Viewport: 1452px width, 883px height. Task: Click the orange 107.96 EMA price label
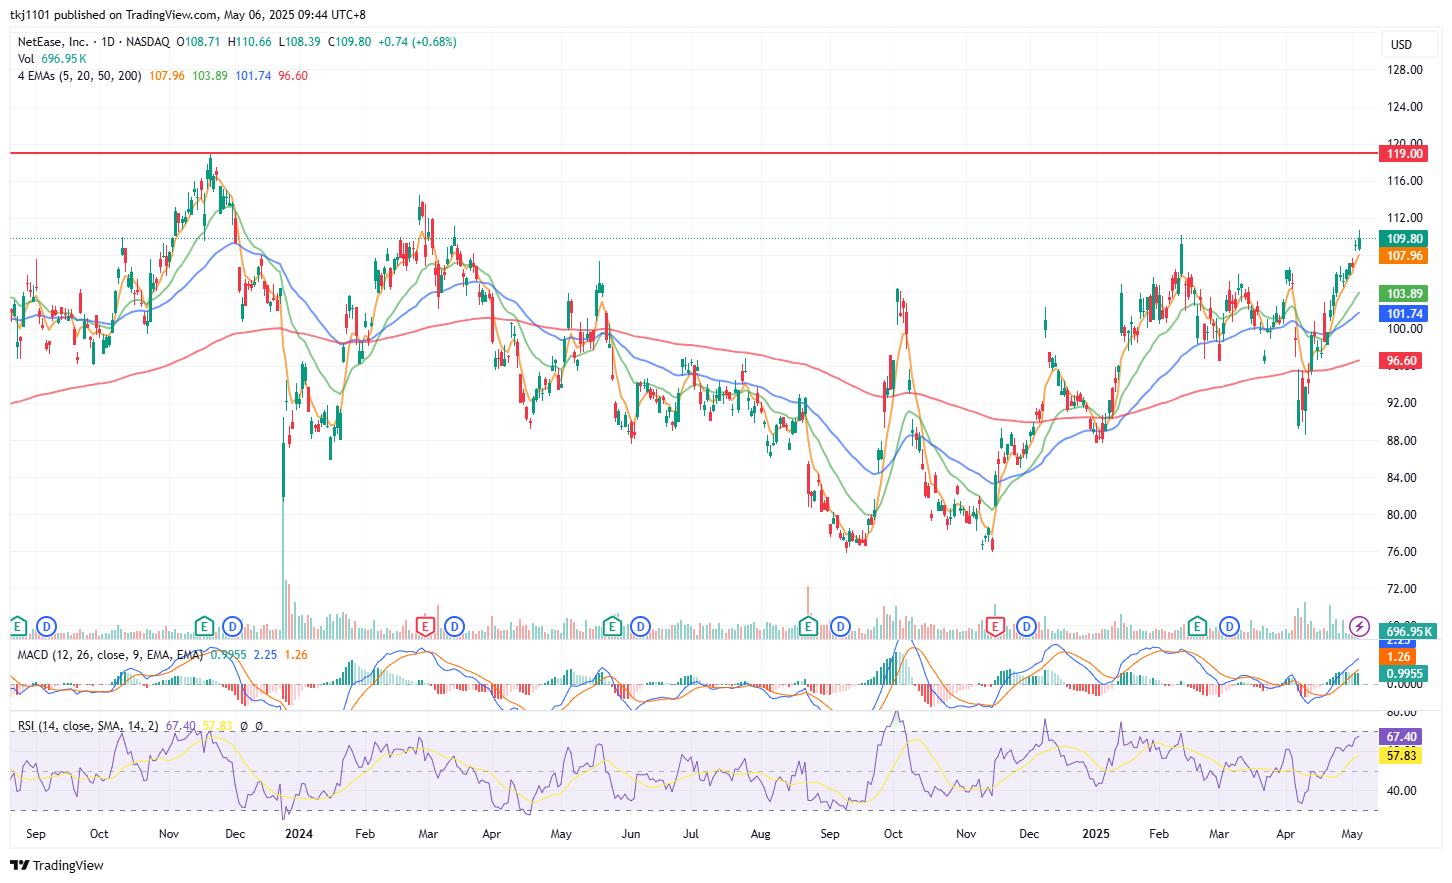pos(1404,256)
